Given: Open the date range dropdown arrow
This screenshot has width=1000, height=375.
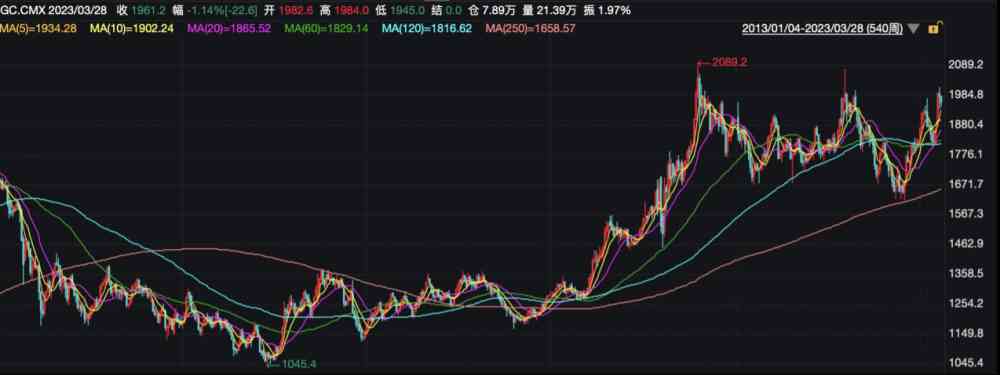Looking at the screenshot, I should [914, 29].
